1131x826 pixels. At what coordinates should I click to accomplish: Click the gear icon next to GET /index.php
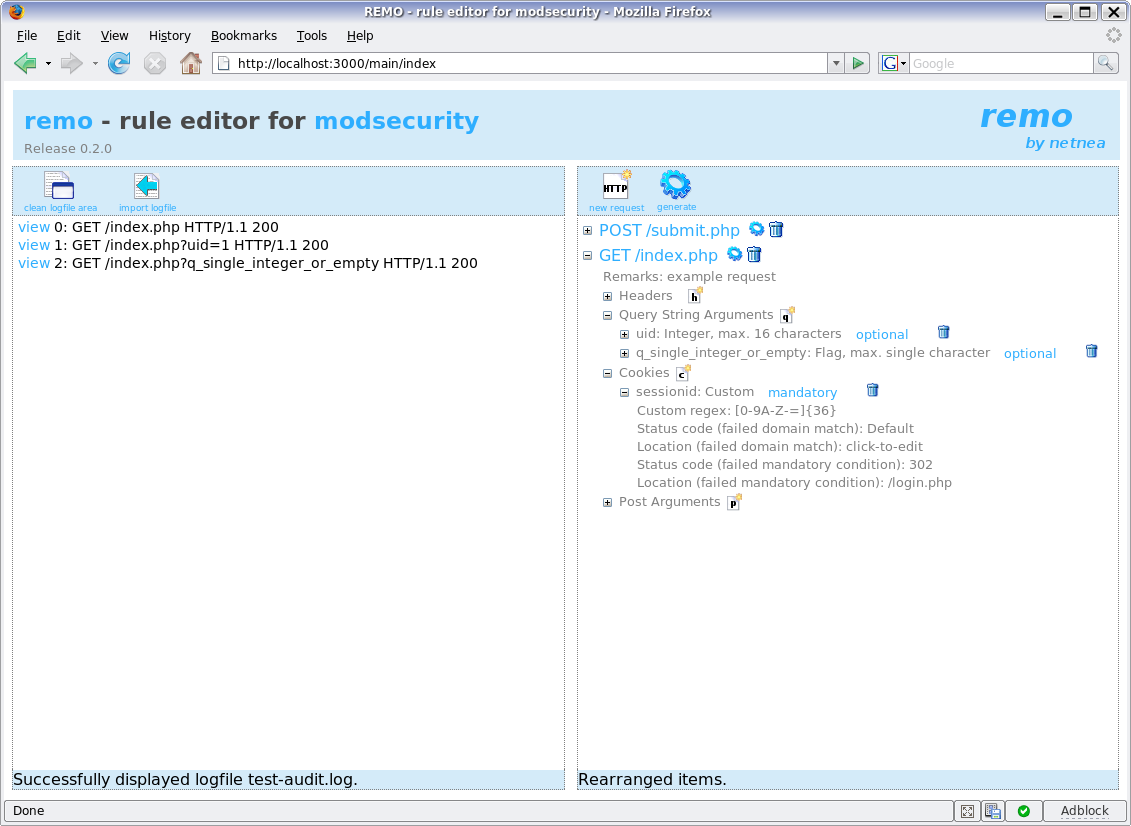click(734, 254)
